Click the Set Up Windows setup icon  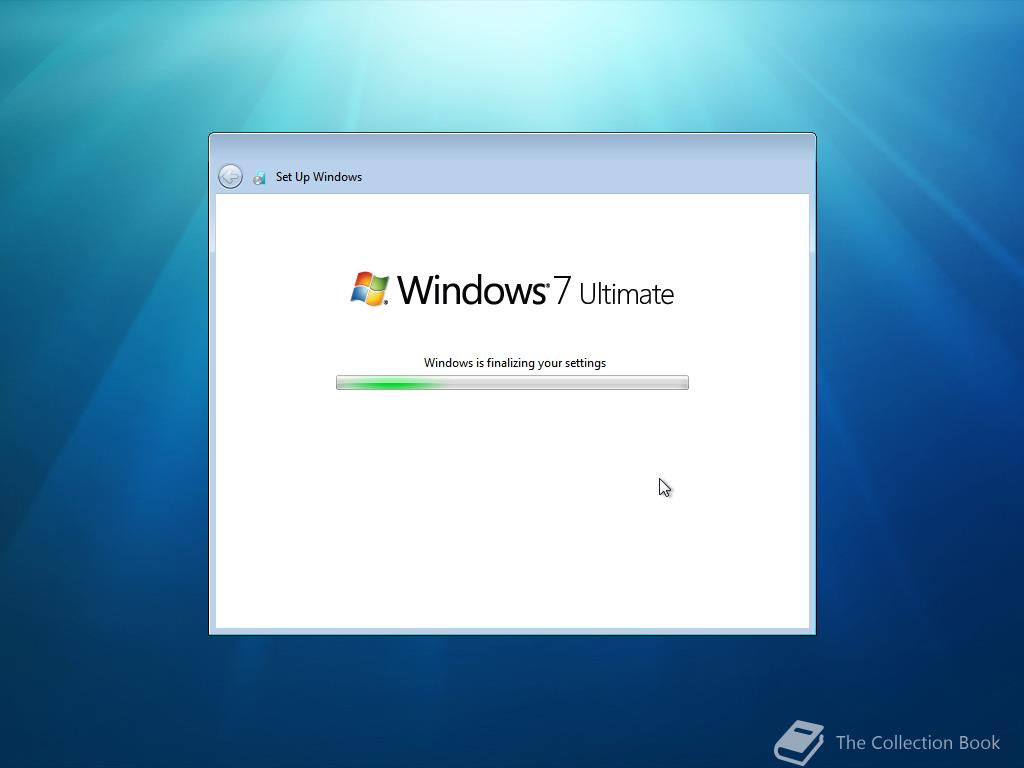[x=259, y=178]
